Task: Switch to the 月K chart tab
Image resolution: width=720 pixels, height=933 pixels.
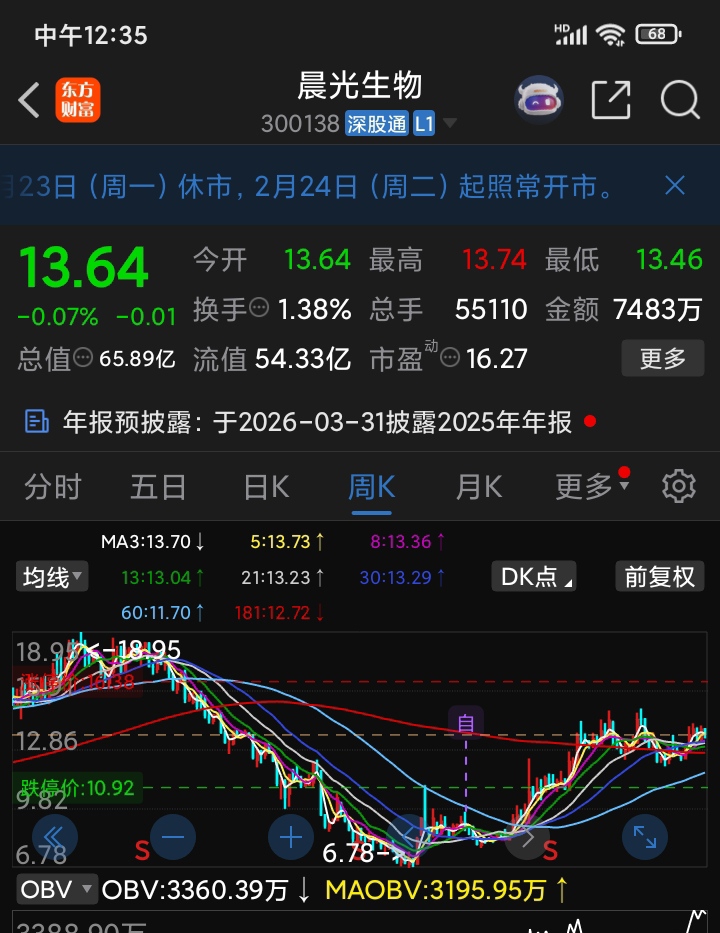Action: (478, 487)
